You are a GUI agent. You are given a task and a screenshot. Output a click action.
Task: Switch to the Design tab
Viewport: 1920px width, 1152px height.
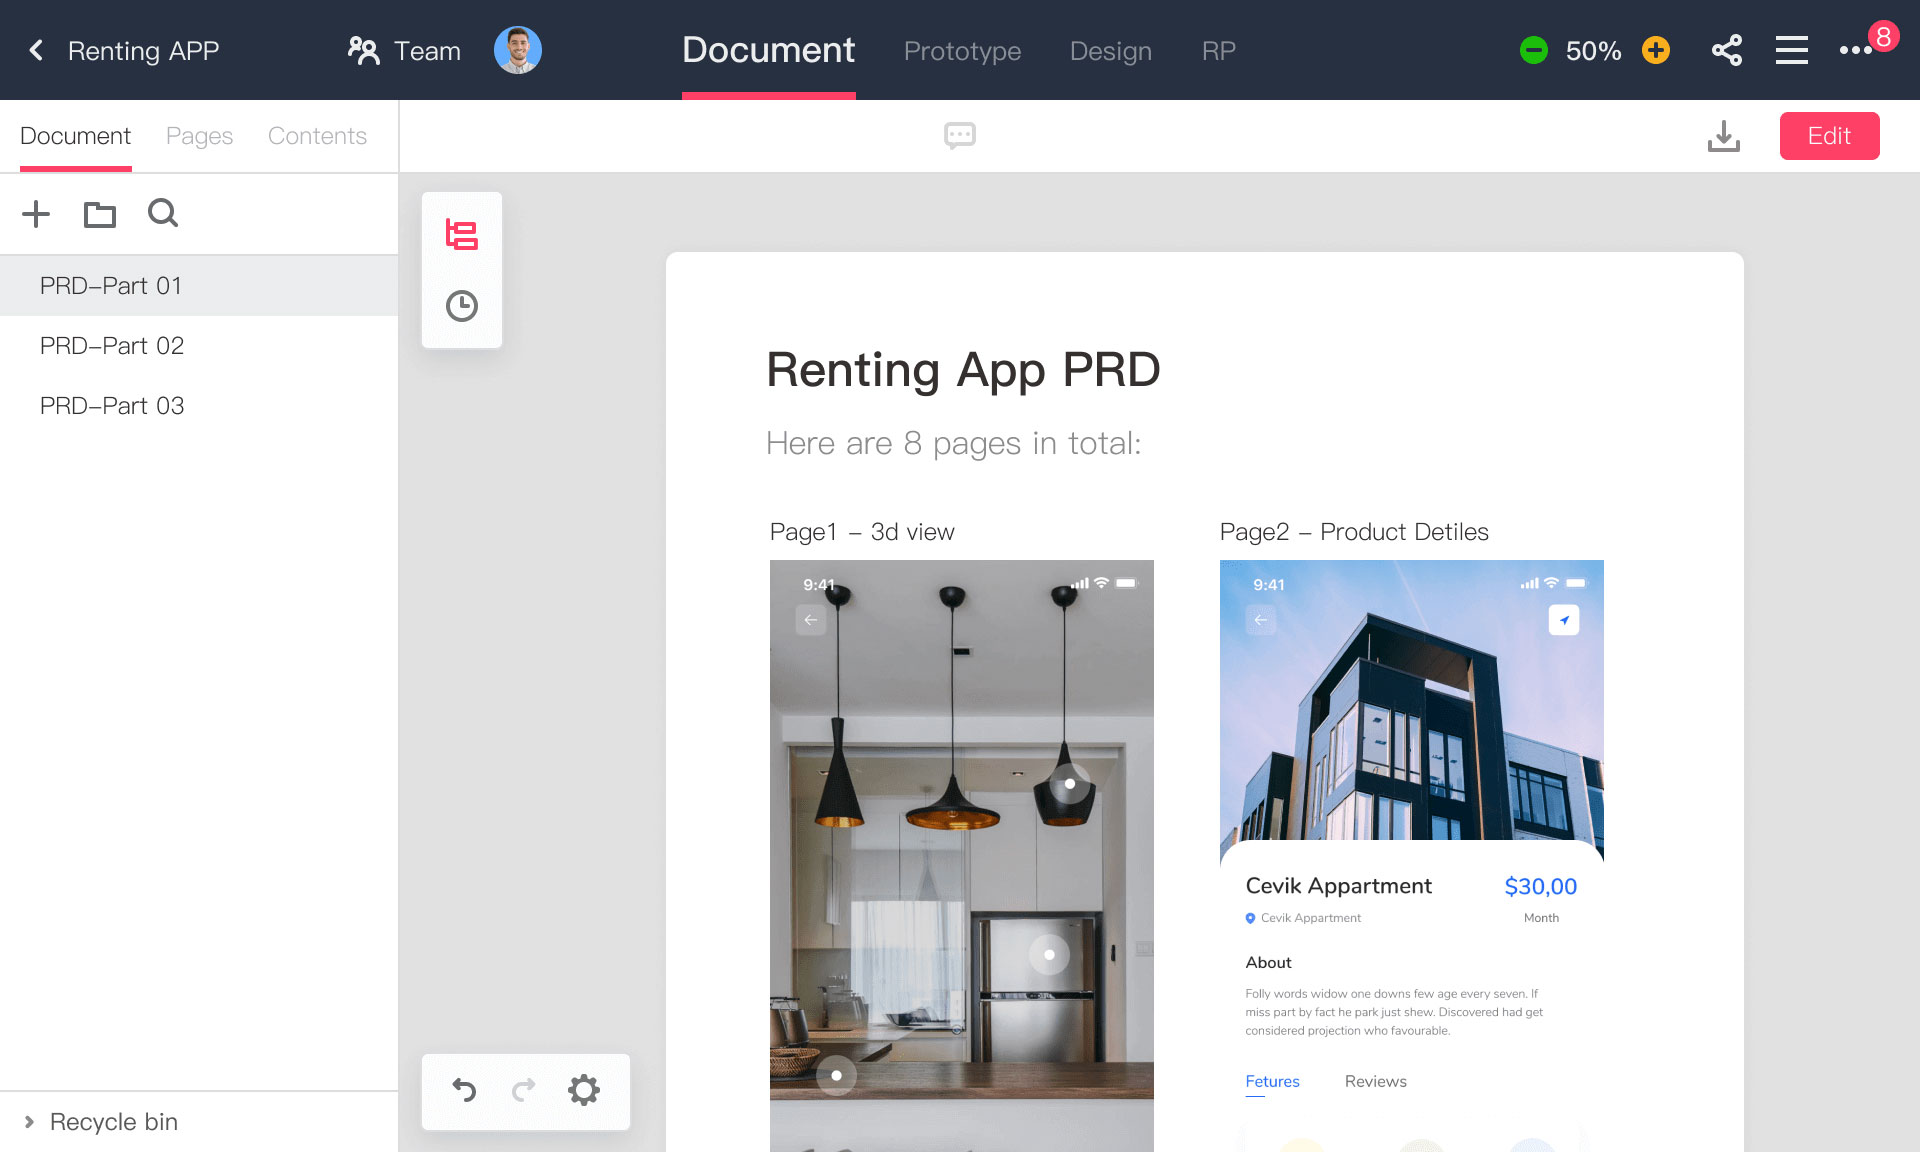pyautogui.click(x=1110, y=51)
